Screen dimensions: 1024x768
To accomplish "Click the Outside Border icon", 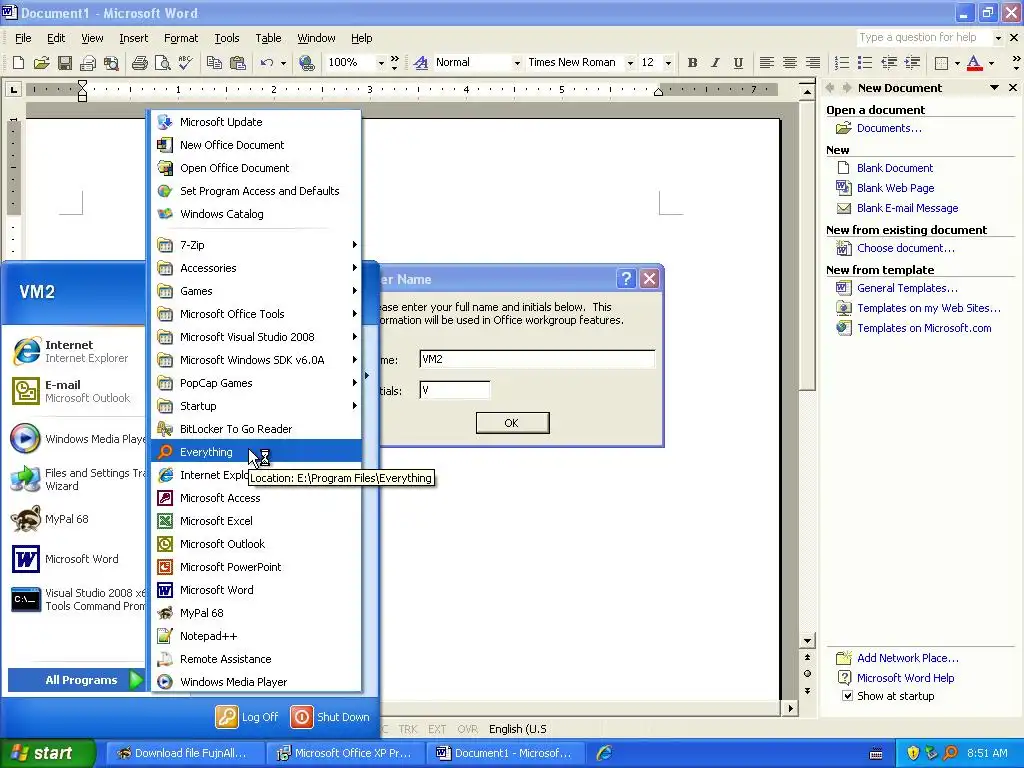I will click(x=941, y=63).
